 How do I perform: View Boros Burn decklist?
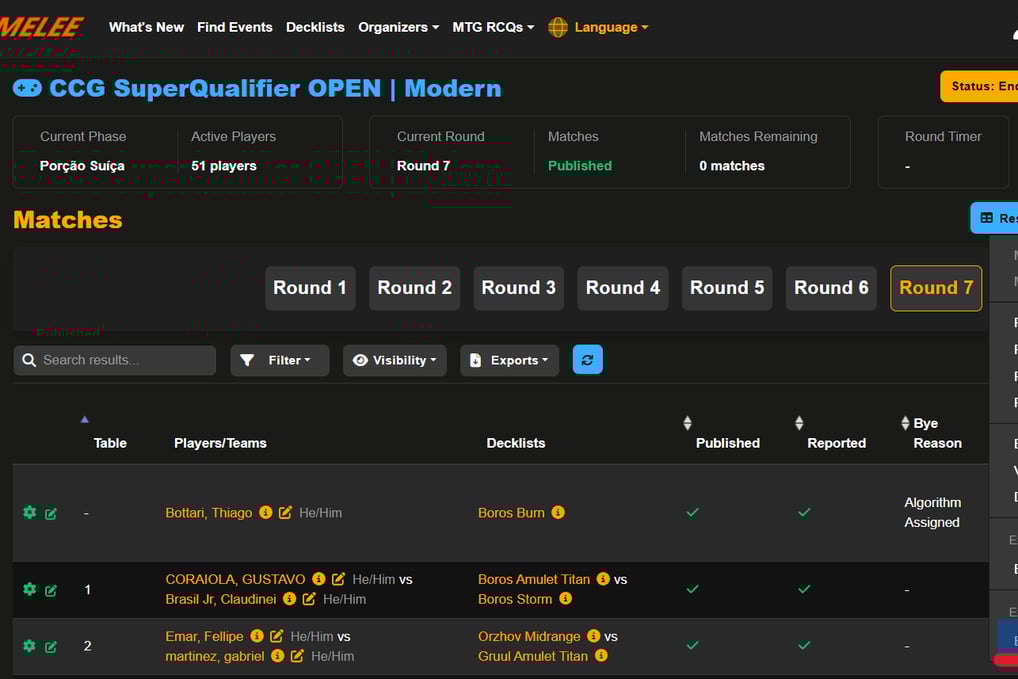pos(511,513)
